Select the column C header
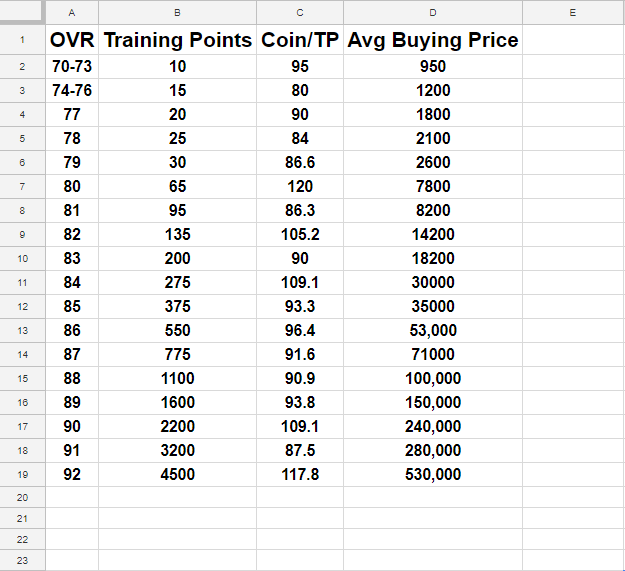Viewport: 625px width, 571px height. 300,12
